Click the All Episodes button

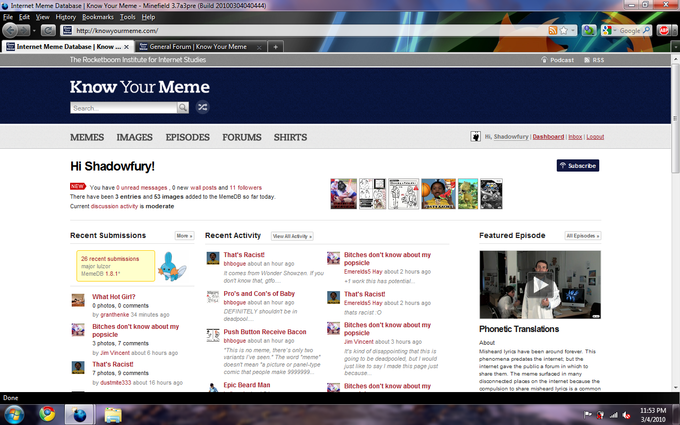[582, 236]
